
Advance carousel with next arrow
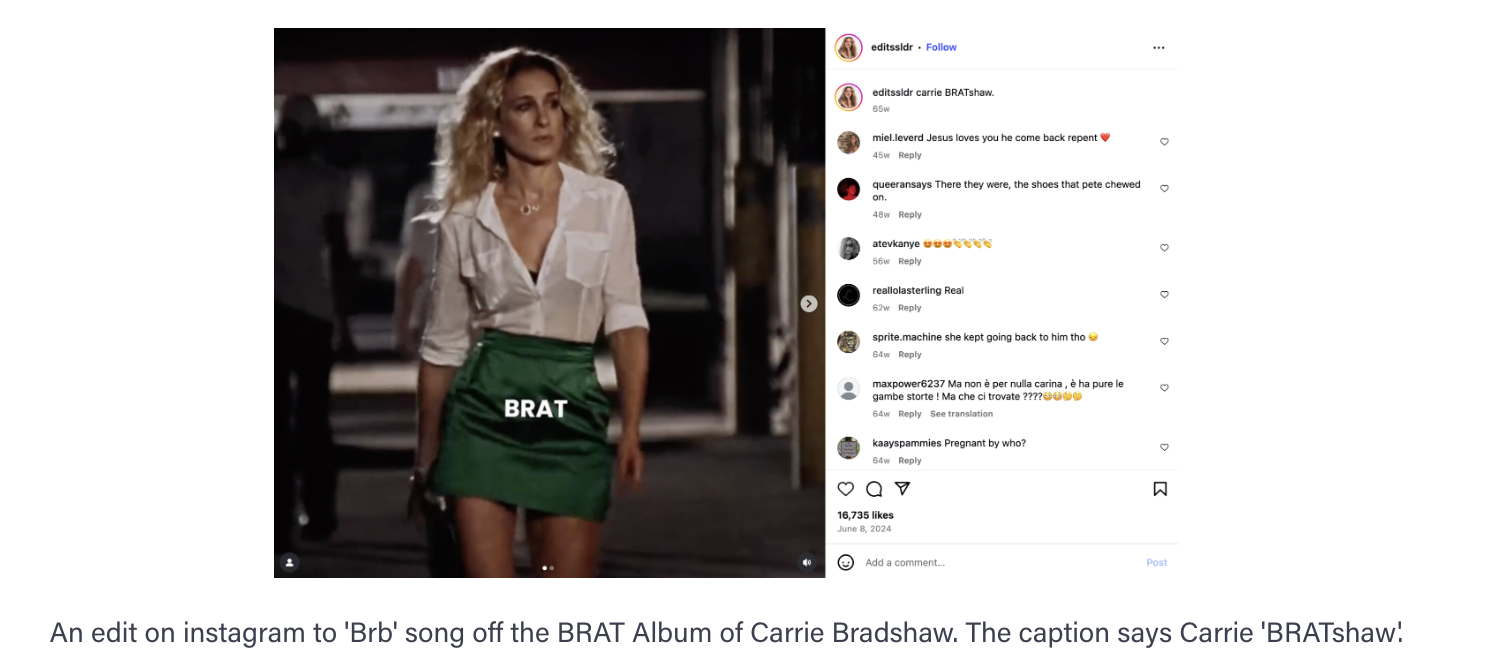[x=809, y=303]
